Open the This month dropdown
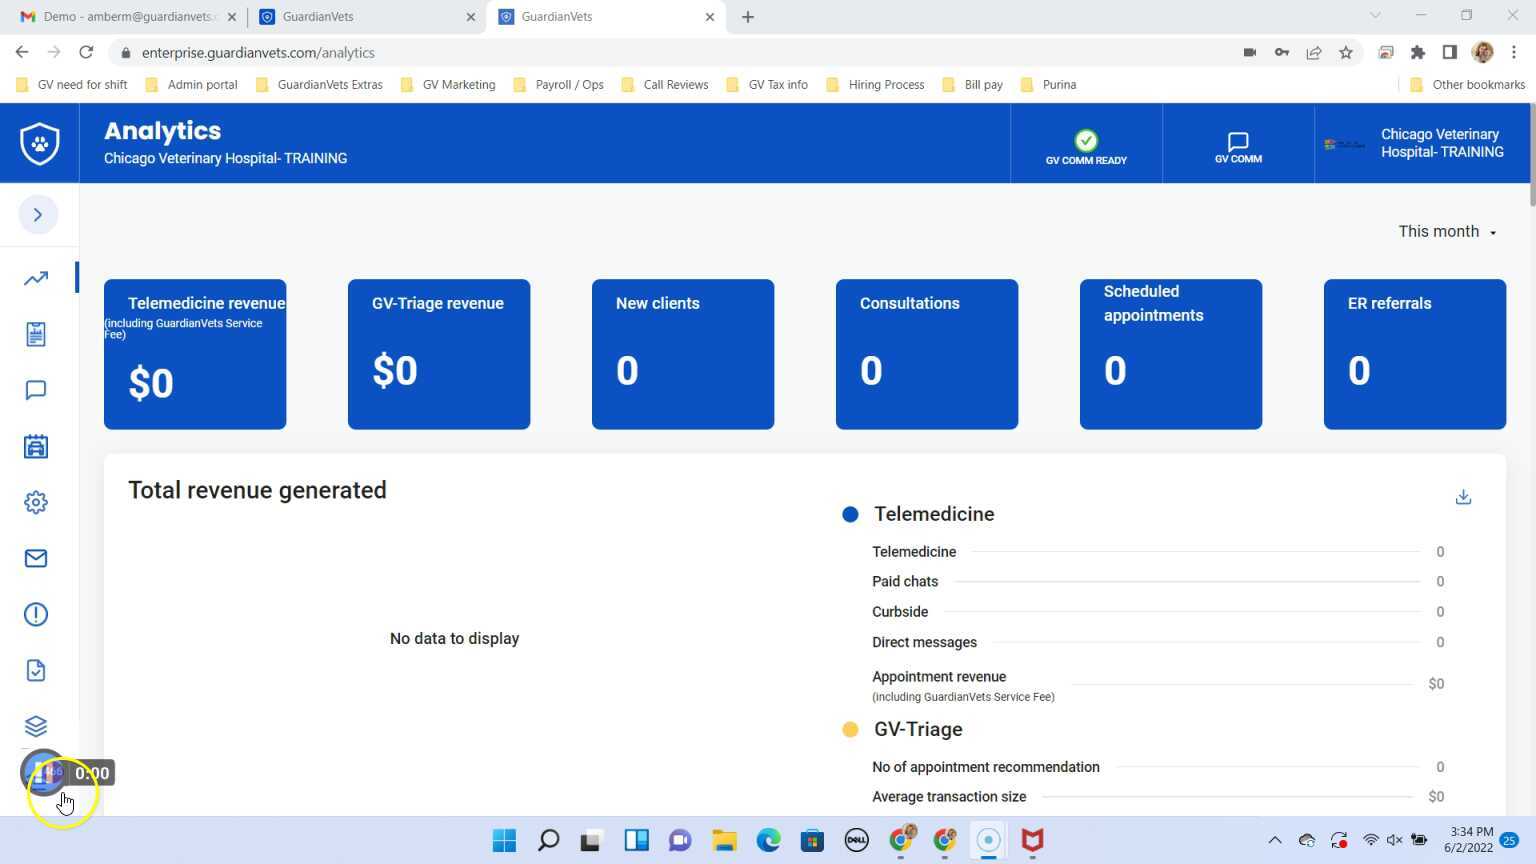This screenshot has width=1536, height=864. (x=1446, y=231)
